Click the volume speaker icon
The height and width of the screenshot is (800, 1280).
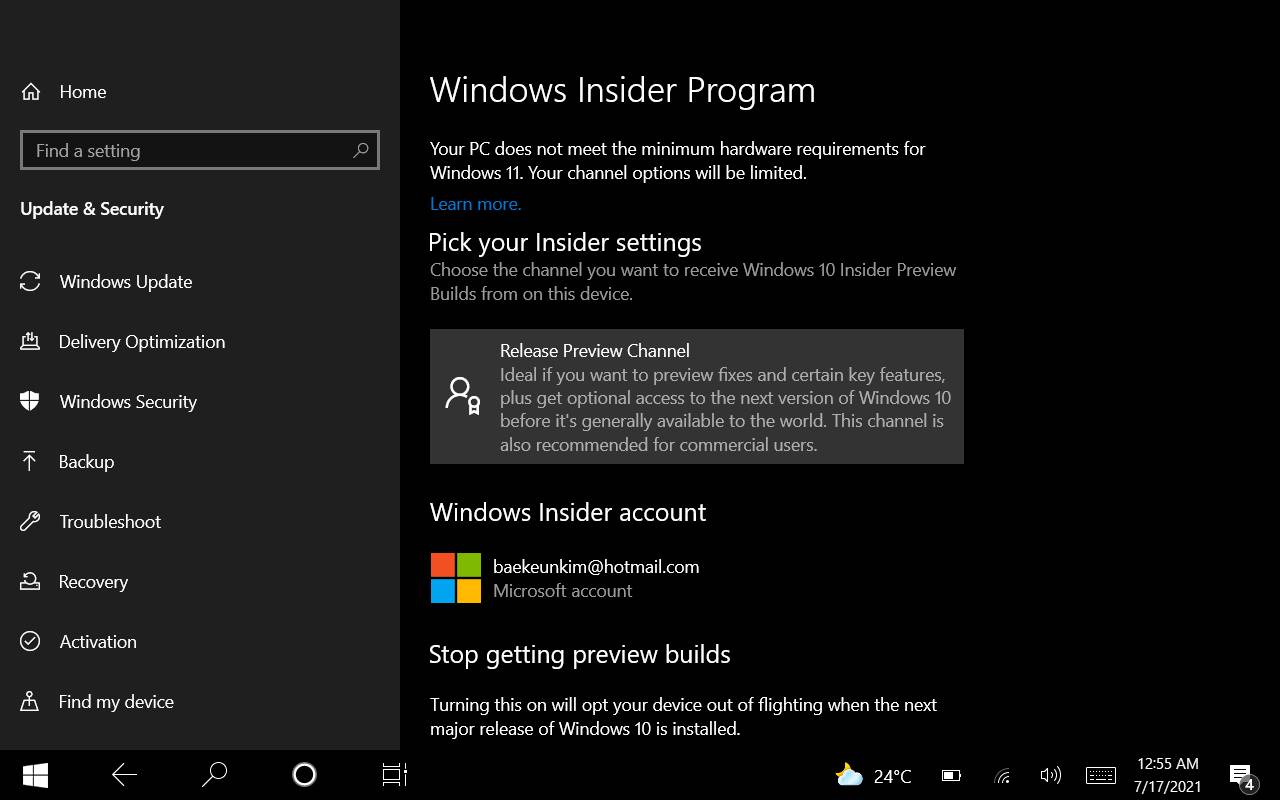[1050, 776]
